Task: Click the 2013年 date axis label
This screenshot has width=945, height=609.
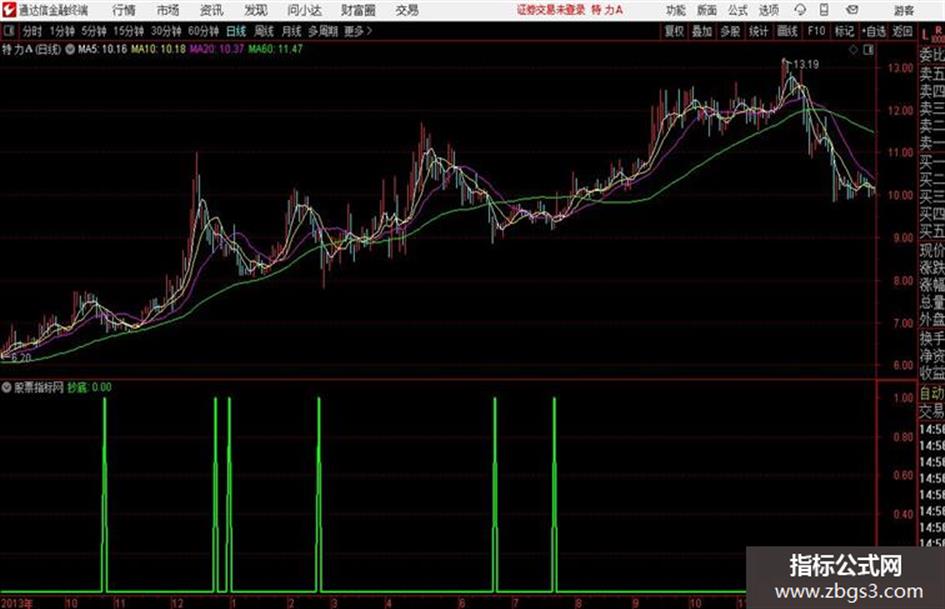Action: click(17, 603)
